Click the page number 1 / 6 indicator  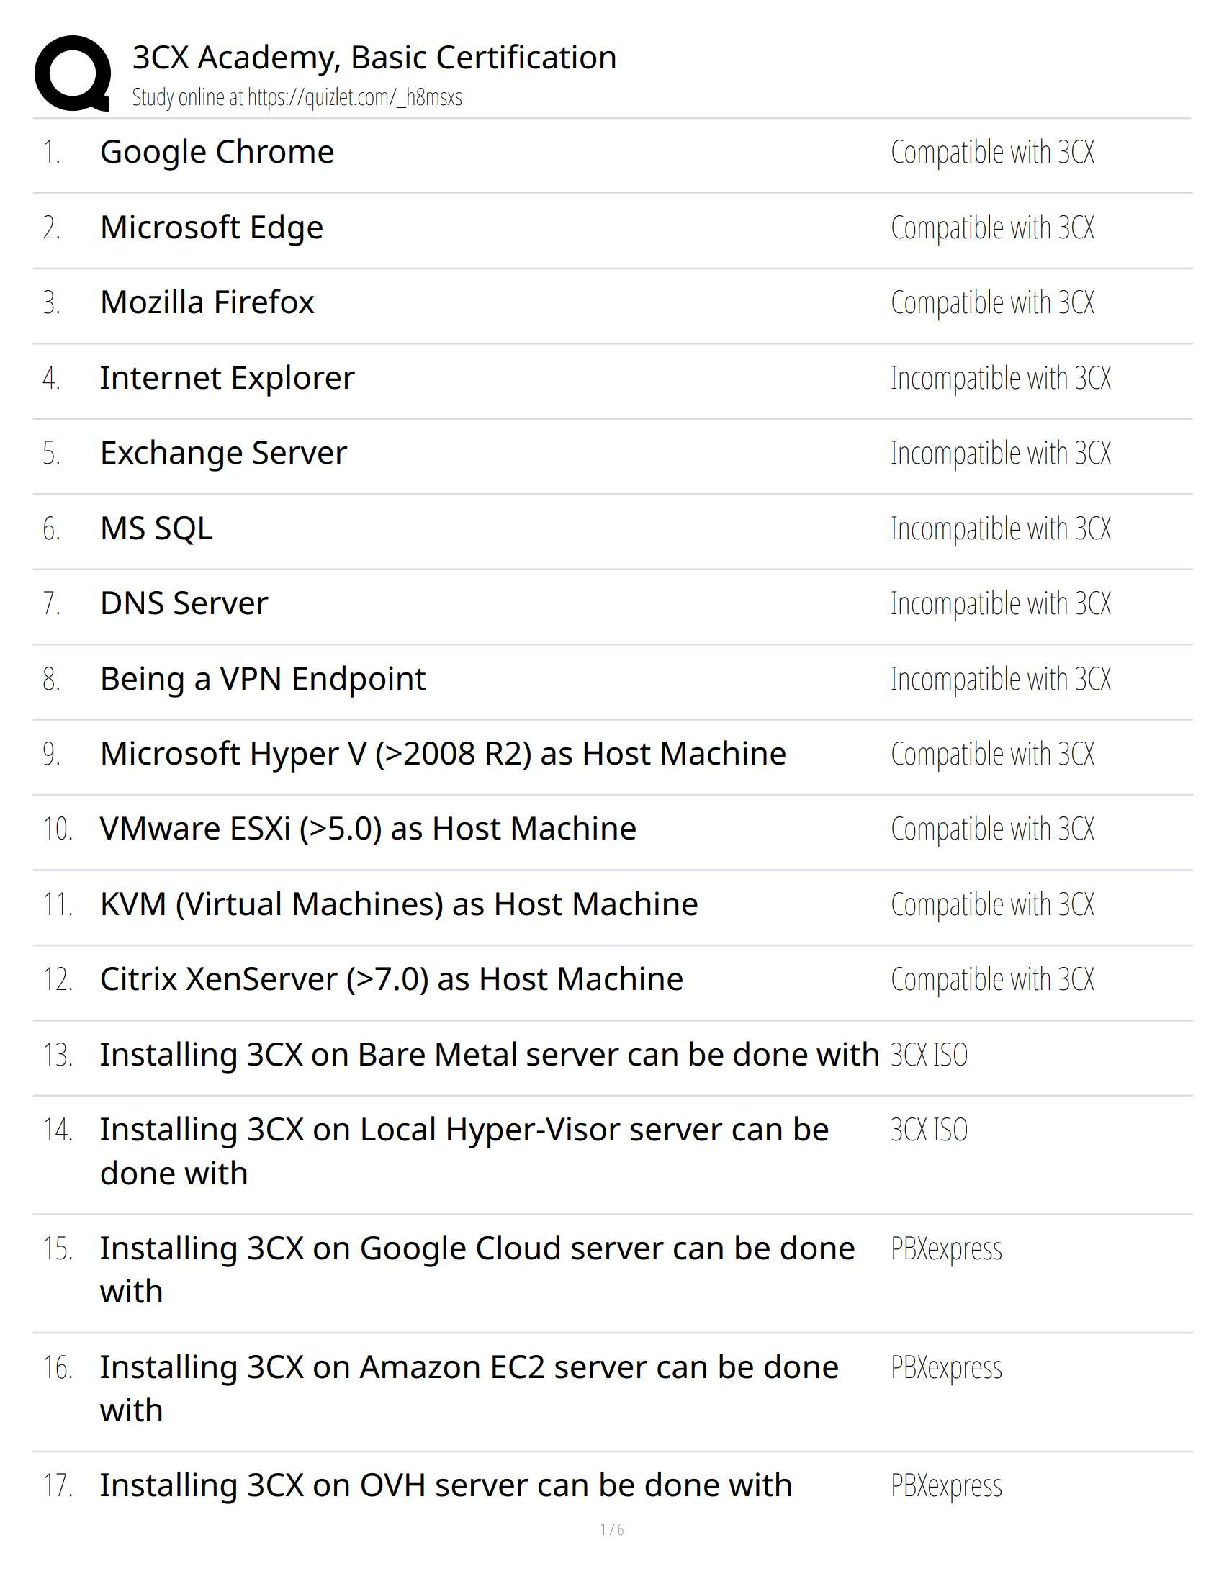point(612,1529)
